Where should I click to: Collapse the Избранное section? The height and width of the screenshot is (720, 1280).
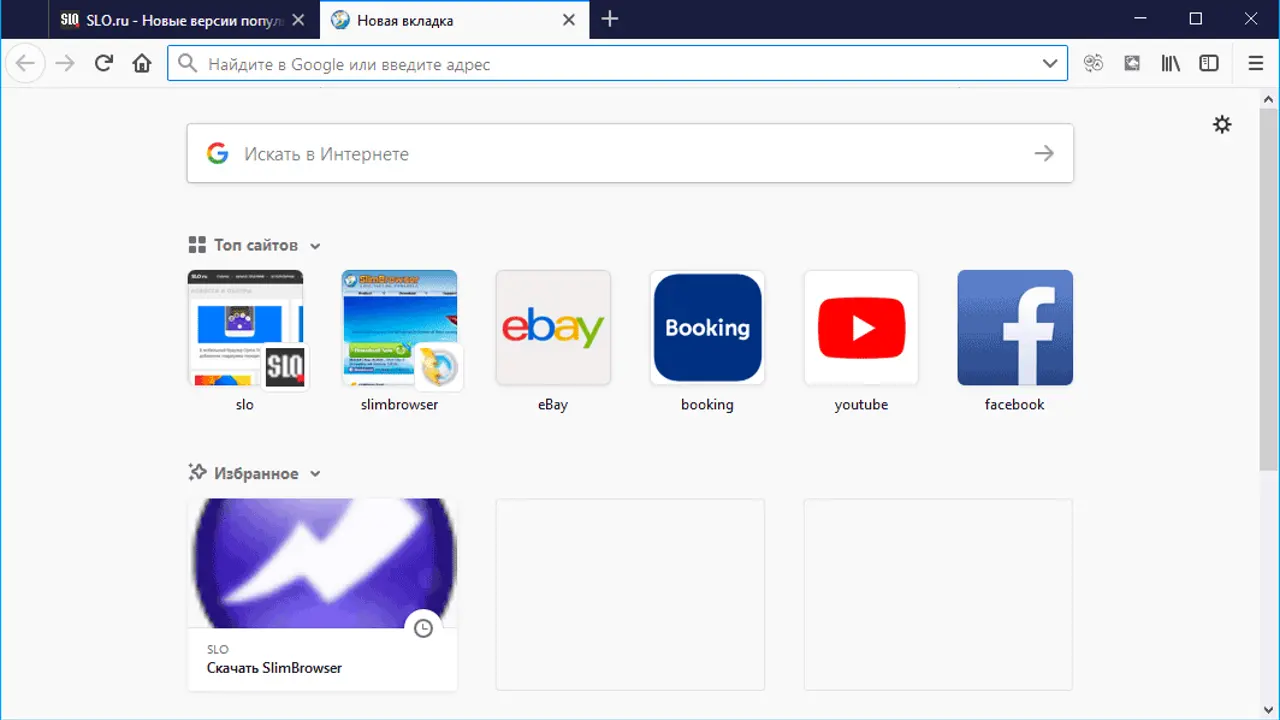(315, 474)
